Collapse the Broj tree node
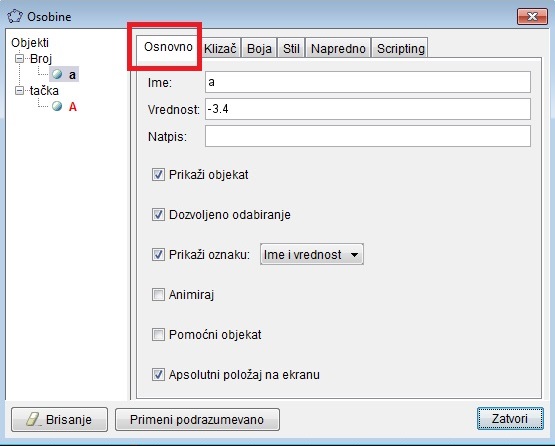Screen dimensions: 555x446 coord(20,58)
